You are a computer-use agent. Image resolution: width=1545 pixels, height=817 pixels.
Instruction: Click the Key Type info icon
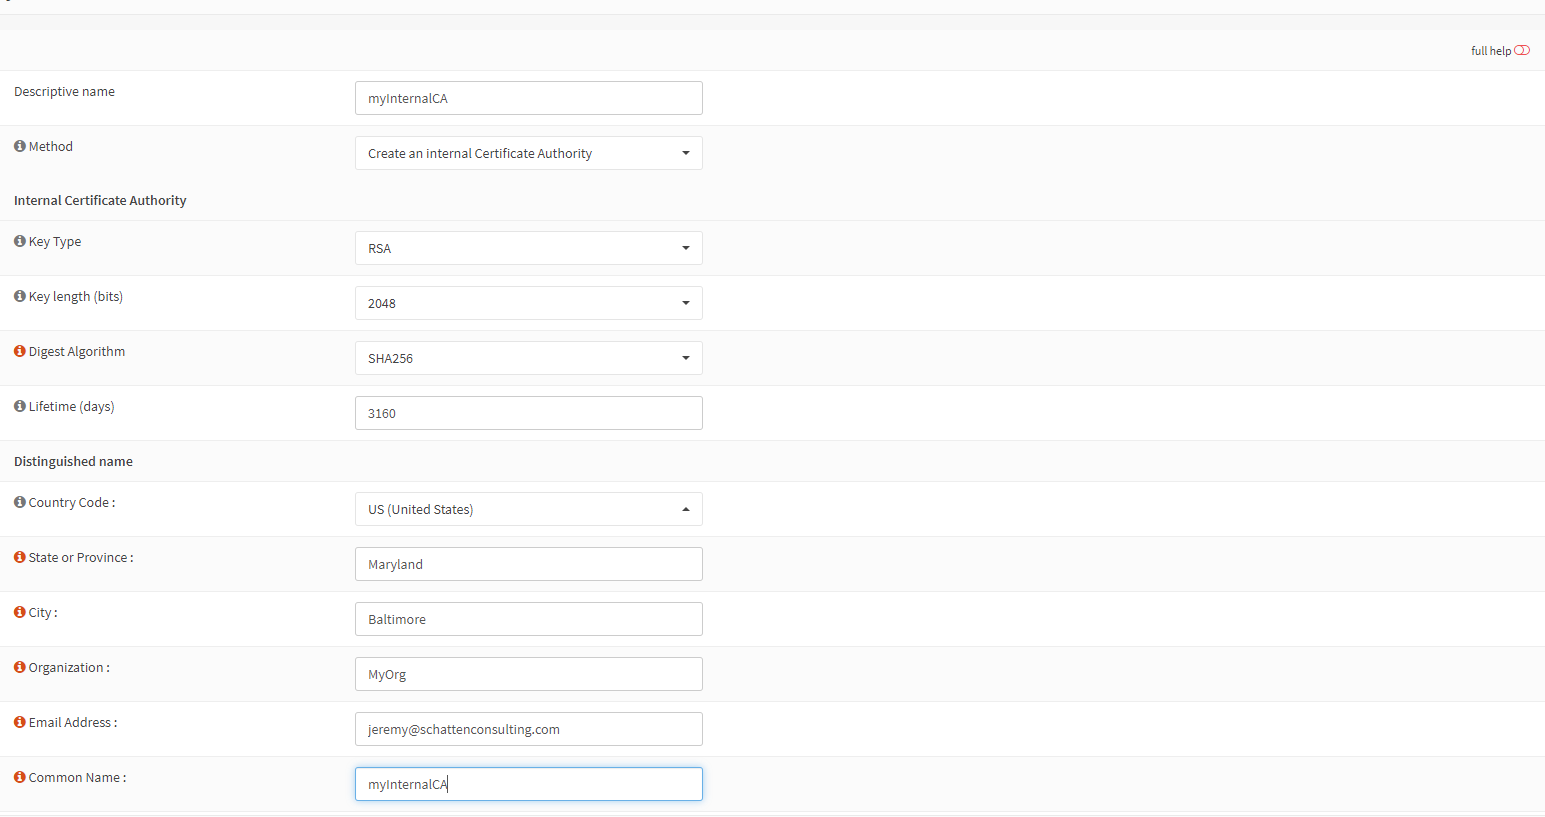coord(20,241)
